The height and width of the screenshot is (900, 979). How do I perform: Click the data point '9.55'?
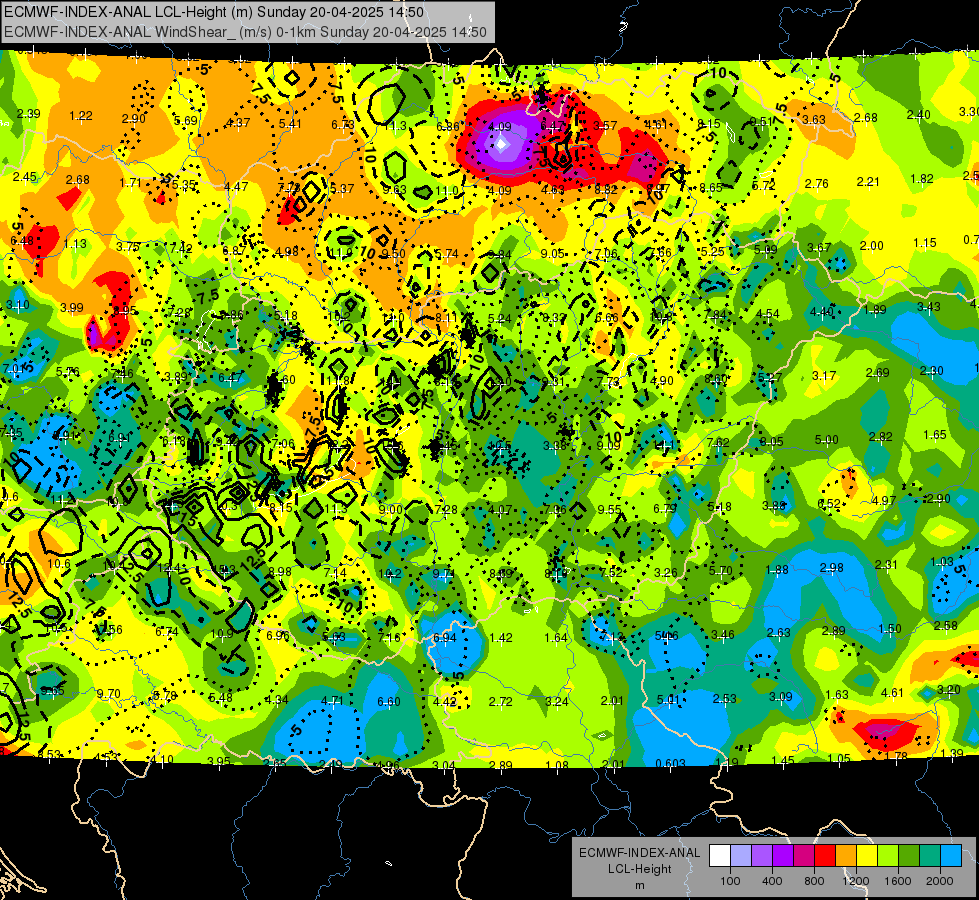point(609,510)
